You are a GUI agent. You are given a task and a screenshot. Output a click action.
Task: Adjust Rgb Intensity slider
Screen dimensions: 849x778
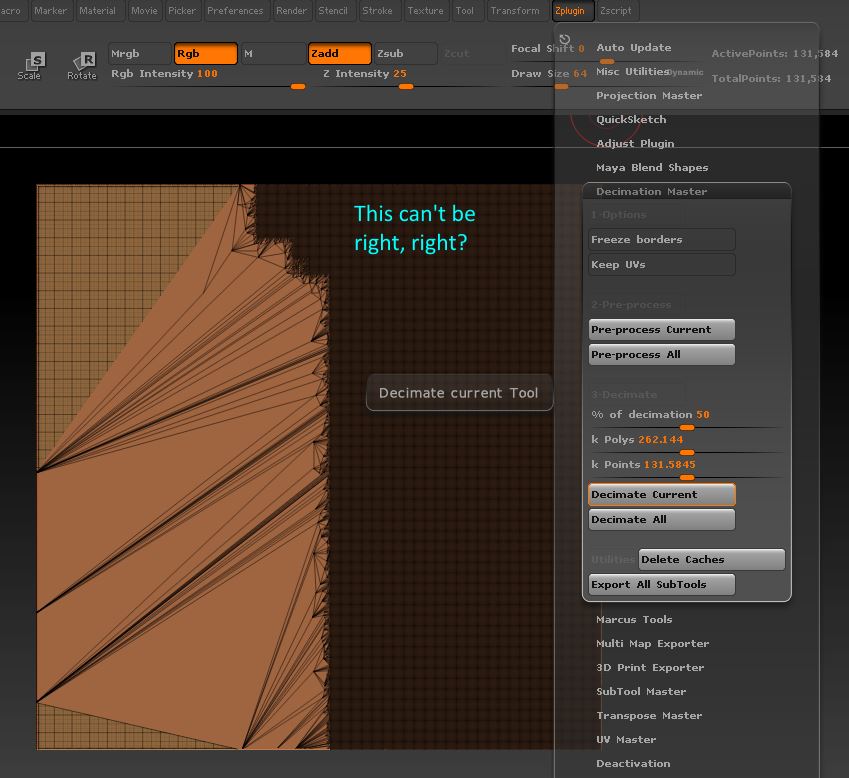tap(208, 79)
